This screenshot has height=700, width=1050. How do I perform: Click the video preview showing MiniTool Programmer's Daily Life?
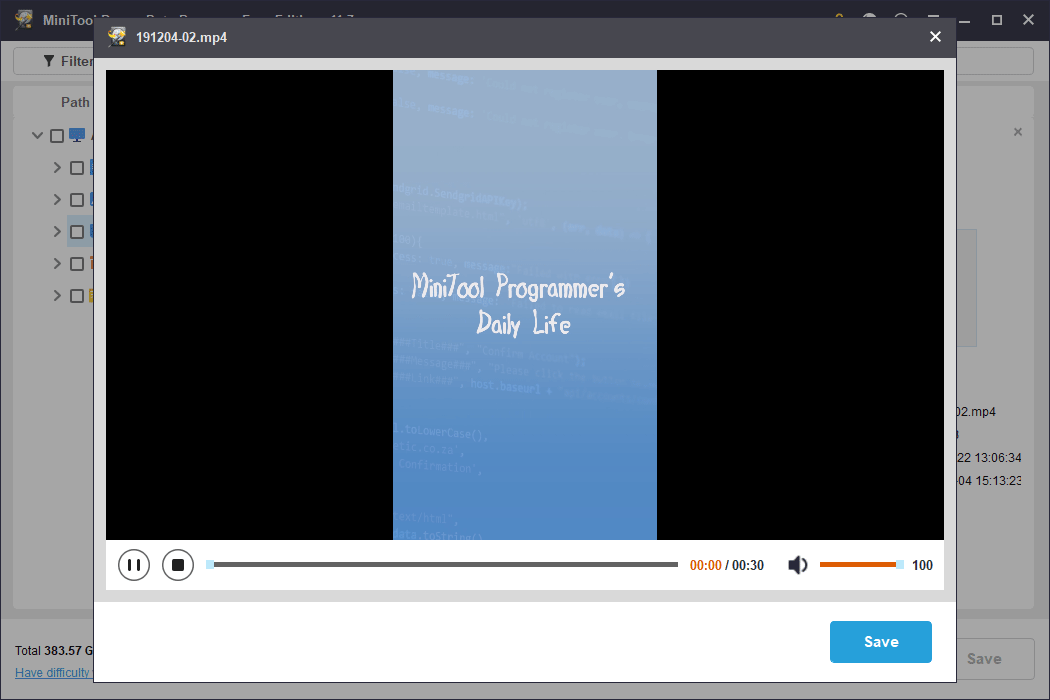click(x=525, y=305)
